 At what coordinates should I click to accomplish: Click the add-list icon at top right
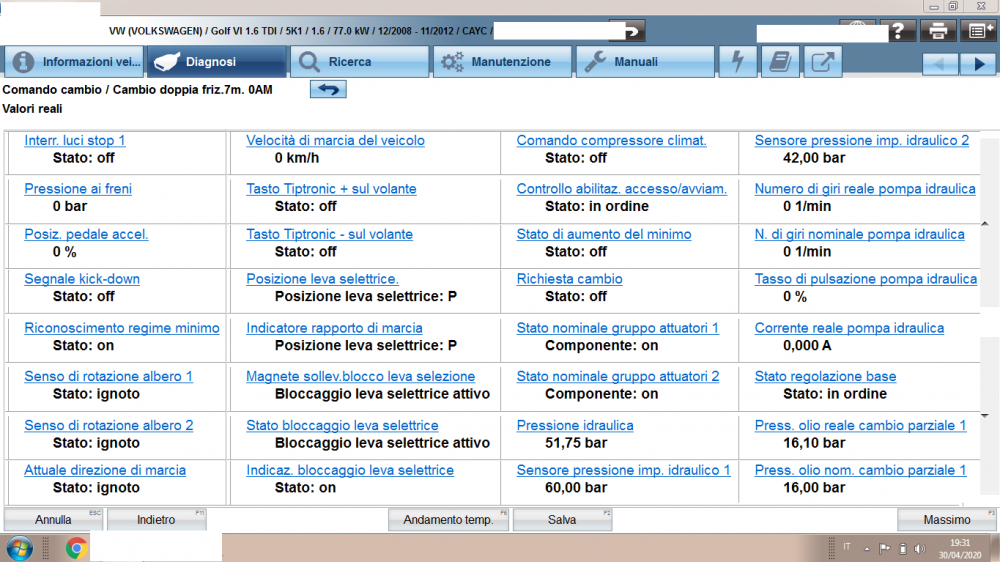(977, 30)
